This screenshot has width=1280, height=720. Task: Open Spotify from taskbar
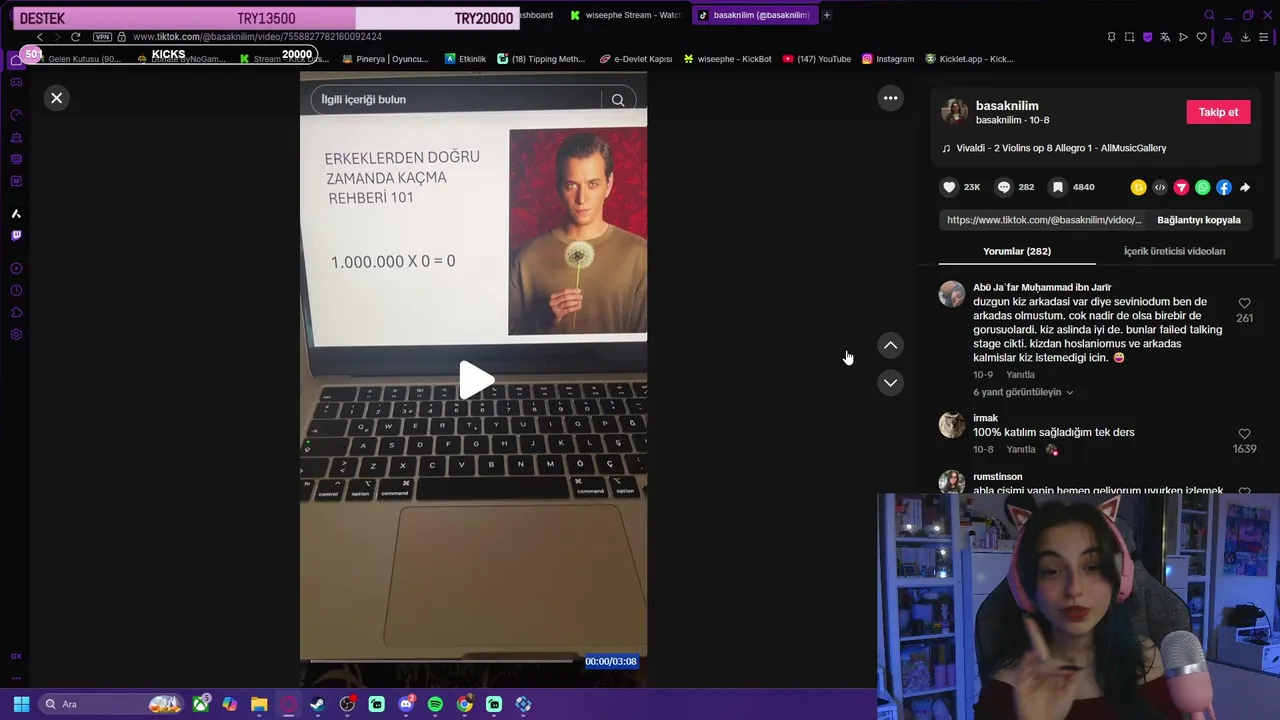click(x=435, y=704)
